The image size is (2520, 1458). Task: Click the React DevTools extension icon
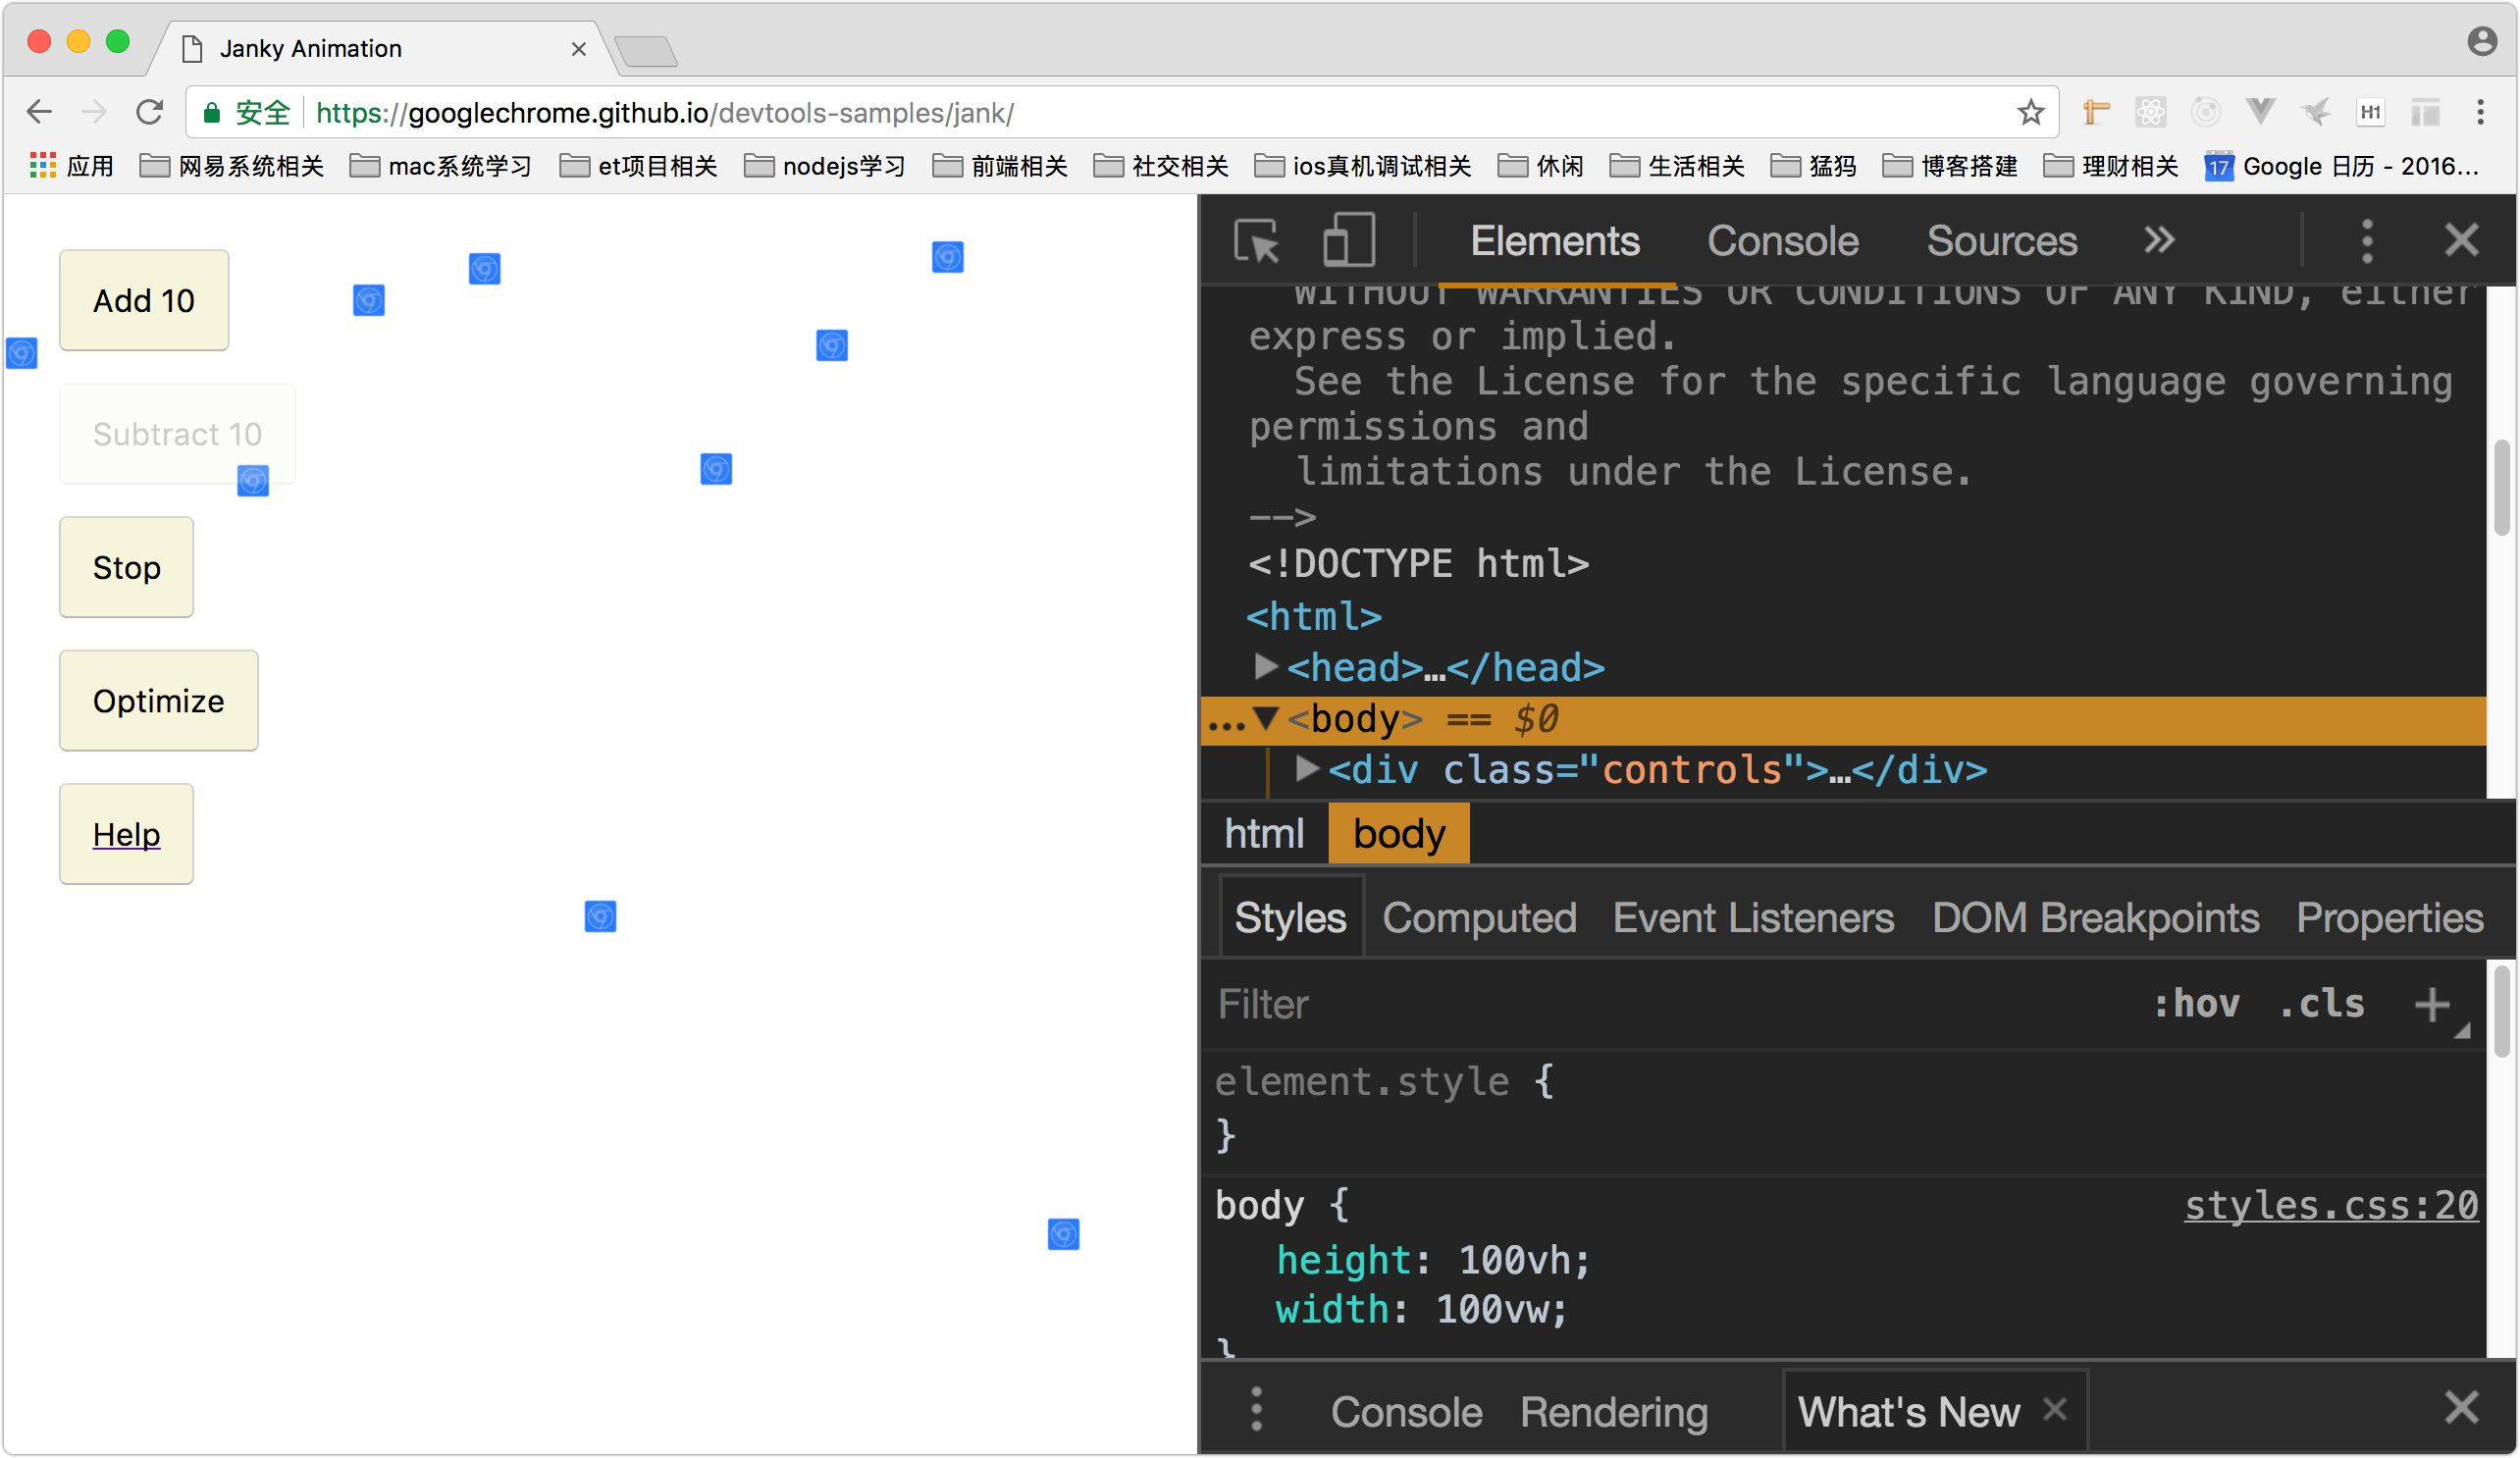pos(2150,112)
